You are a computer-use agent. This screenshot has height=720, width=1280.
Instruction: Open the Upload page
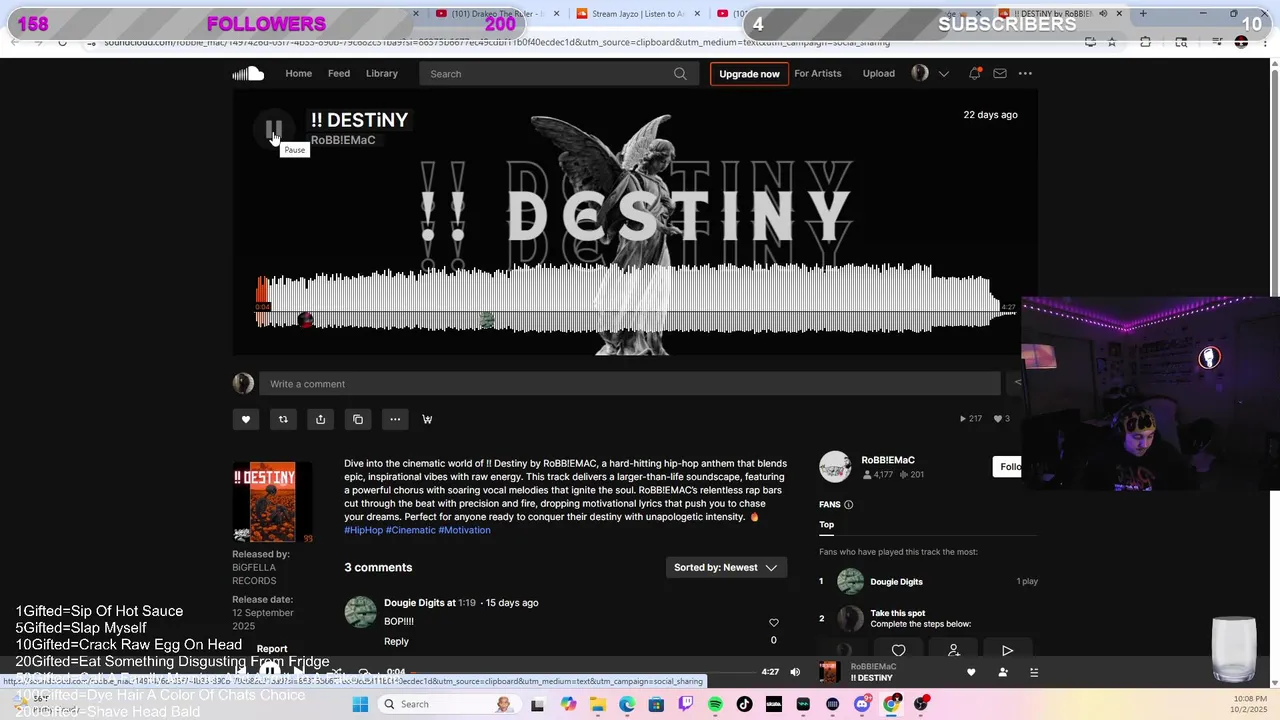878,73
